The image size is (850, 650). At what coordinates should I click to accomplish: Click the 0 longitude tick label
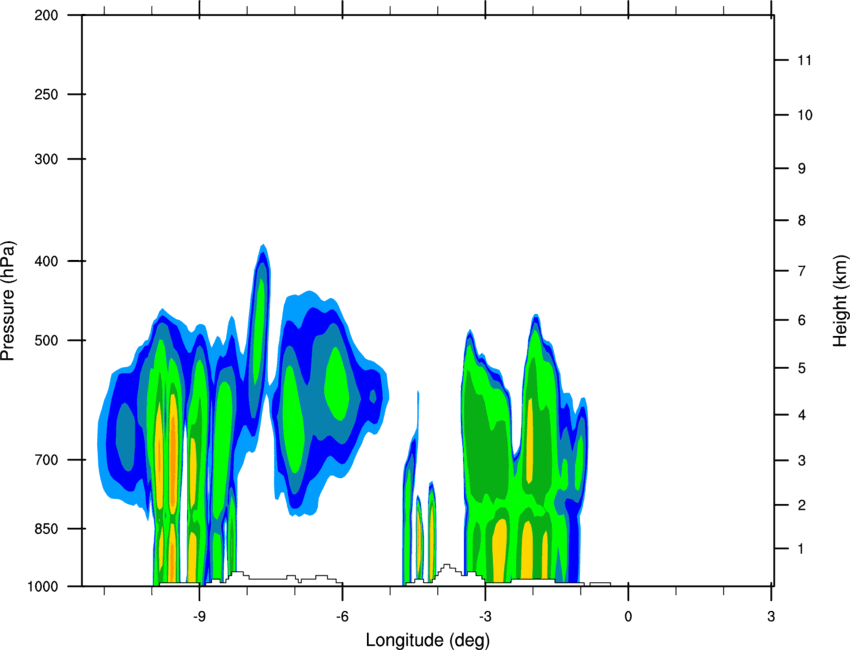(628, 617)
